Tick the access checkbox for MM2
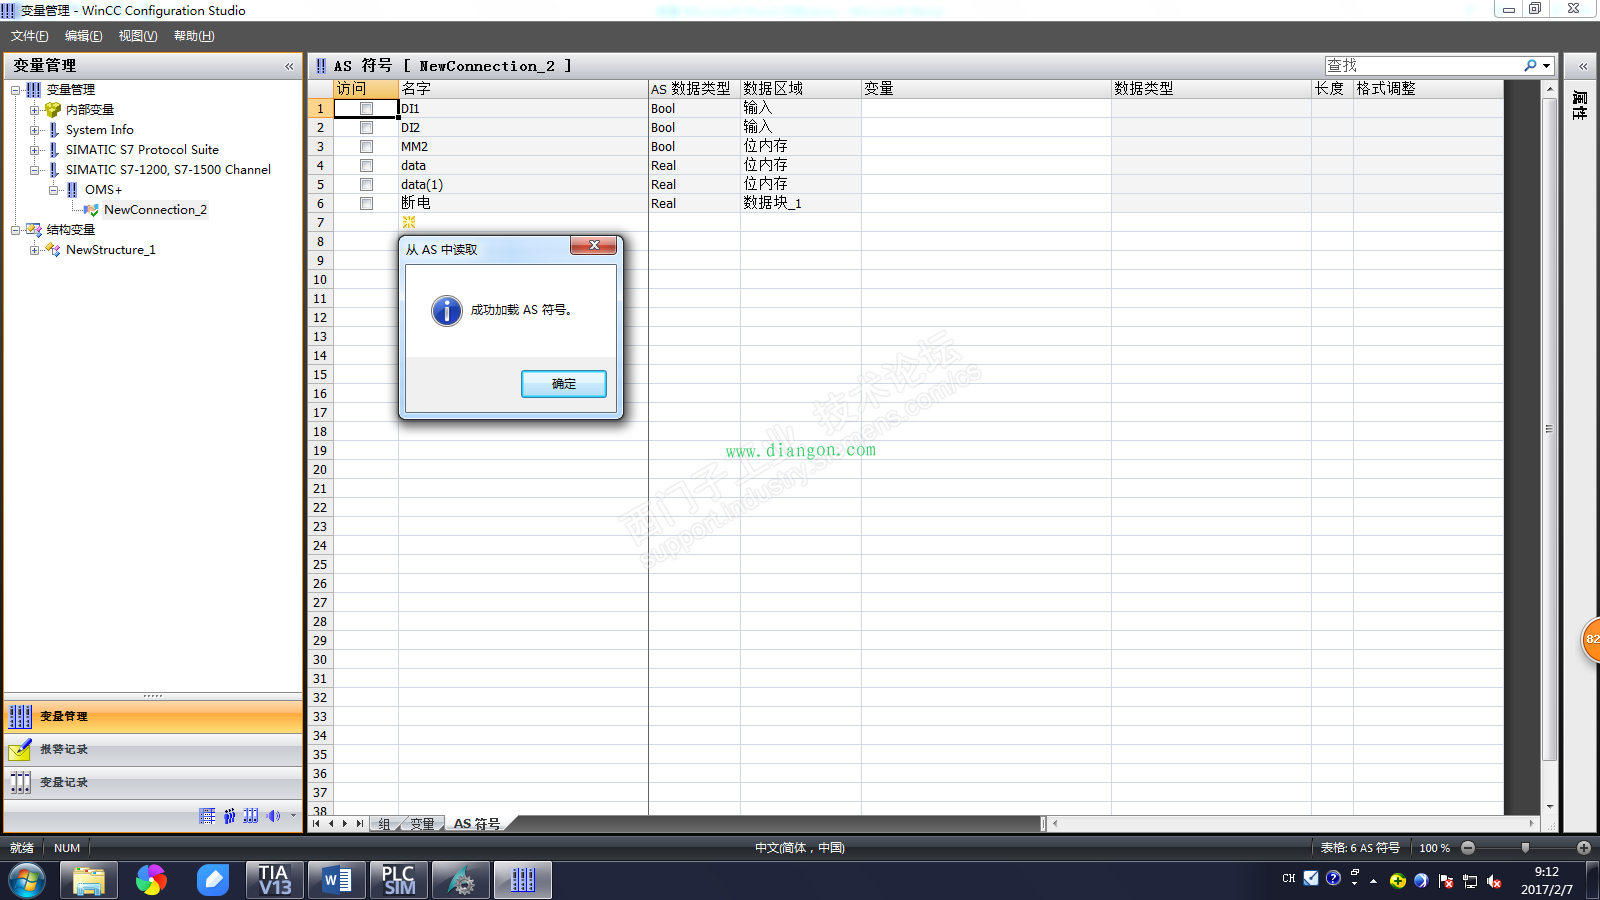1600x900 pixels. point(366,147)
